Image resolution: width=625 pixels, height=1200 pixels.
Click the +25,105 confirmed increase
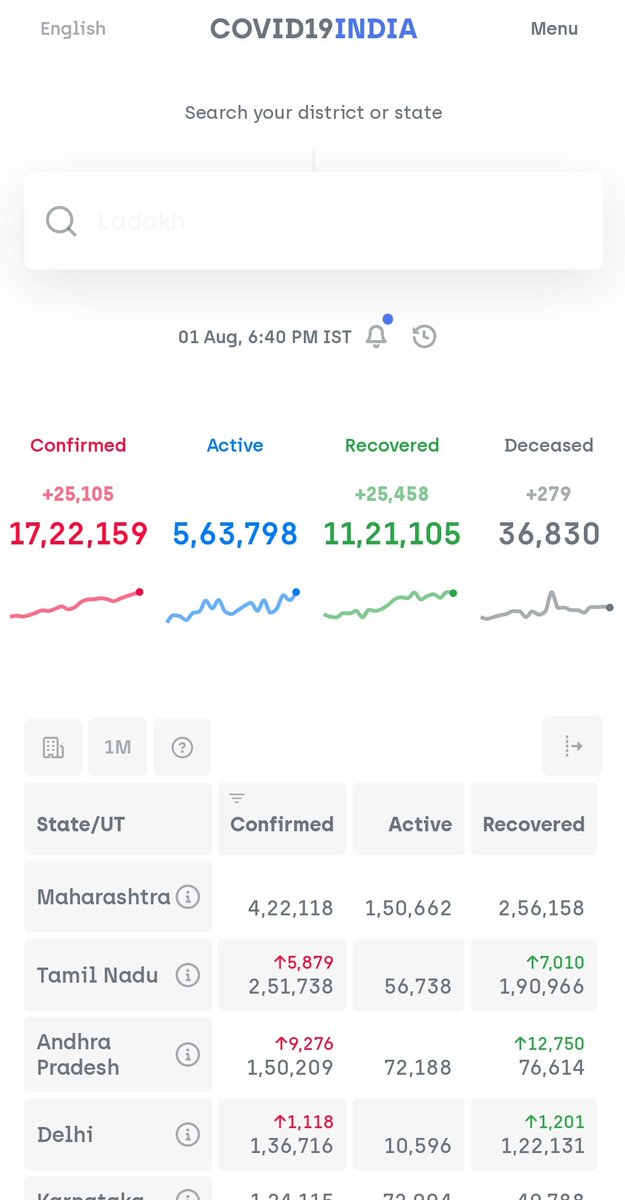point(78,494)
